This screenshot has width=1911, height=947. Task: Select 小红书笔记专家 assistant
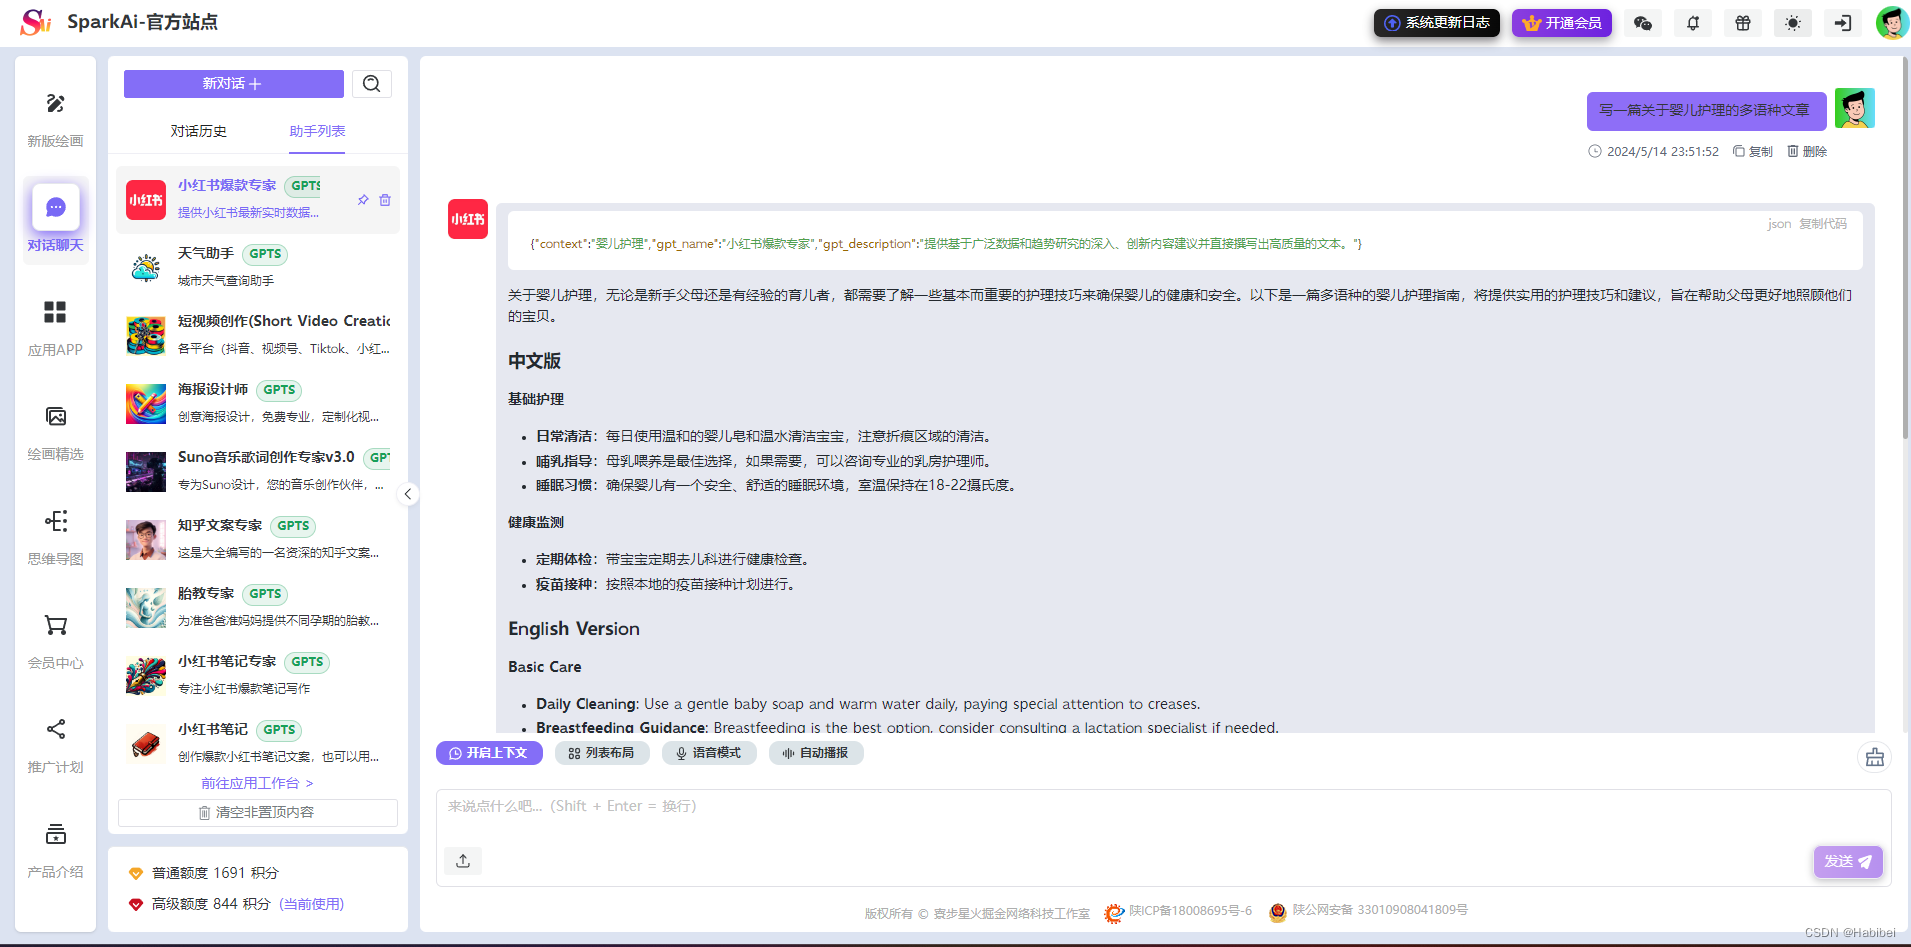tap(258, 675)
